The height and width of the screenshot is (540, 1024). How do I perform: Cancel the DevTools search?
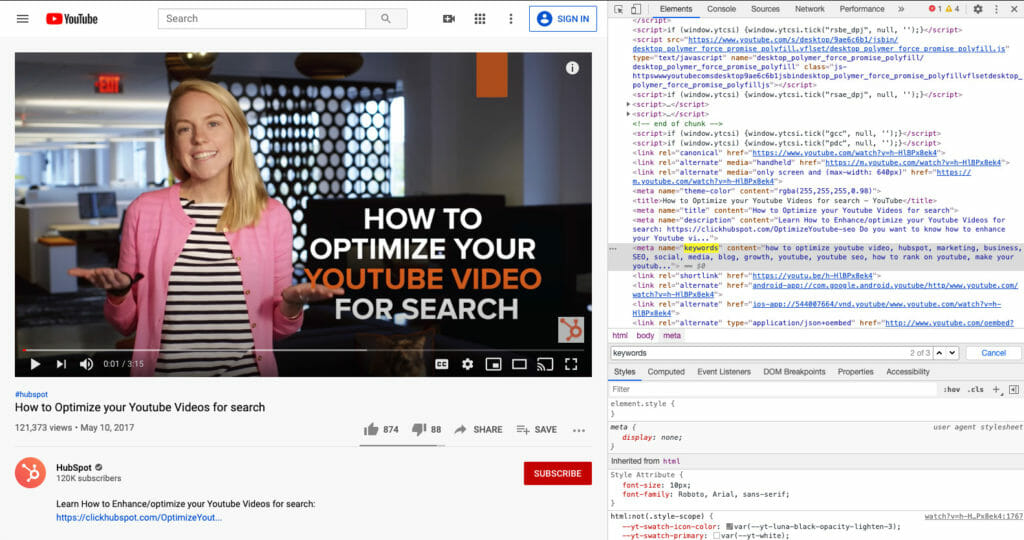click(993, 353)
